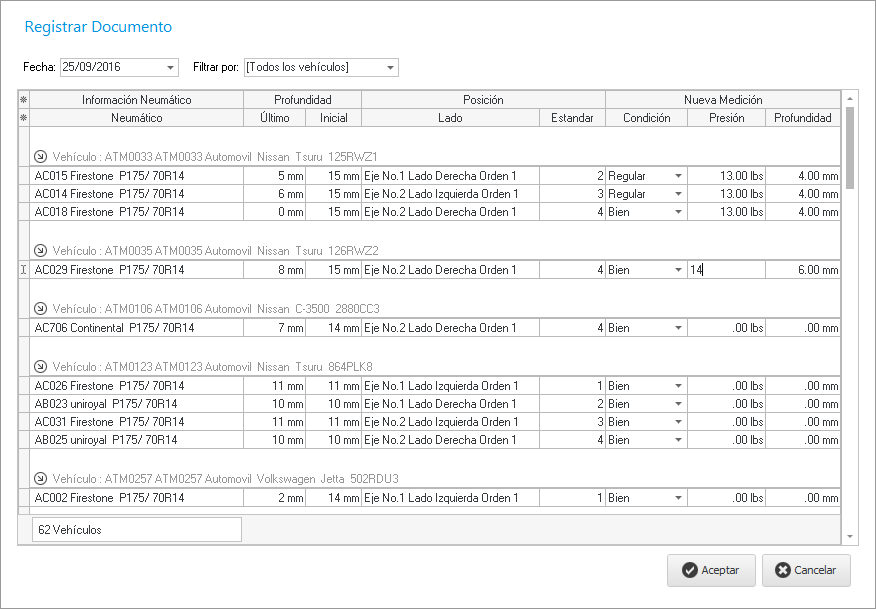The height and width of the screenshot is (609, 876).
Task: Expand Condición dropdown for AC706 Continental
Action: pyautogui.click(x=678, y=328)
